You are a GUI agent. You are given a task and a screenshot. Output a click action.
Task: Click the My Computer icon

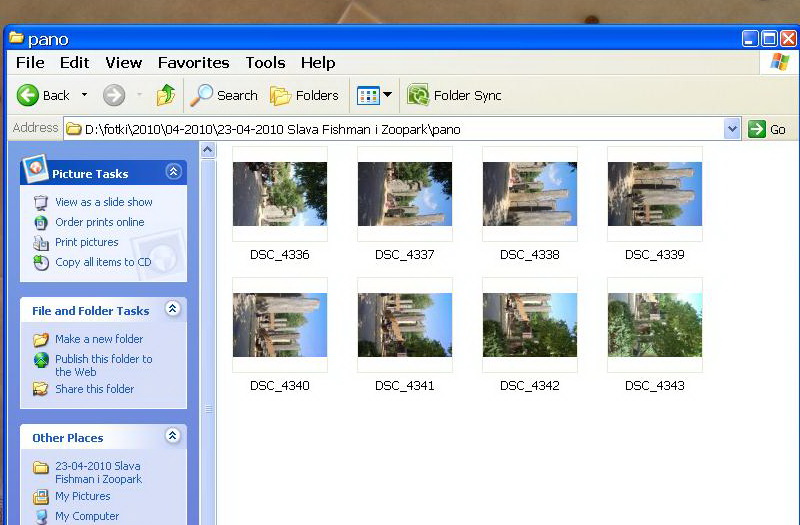[x=41, y=516]
